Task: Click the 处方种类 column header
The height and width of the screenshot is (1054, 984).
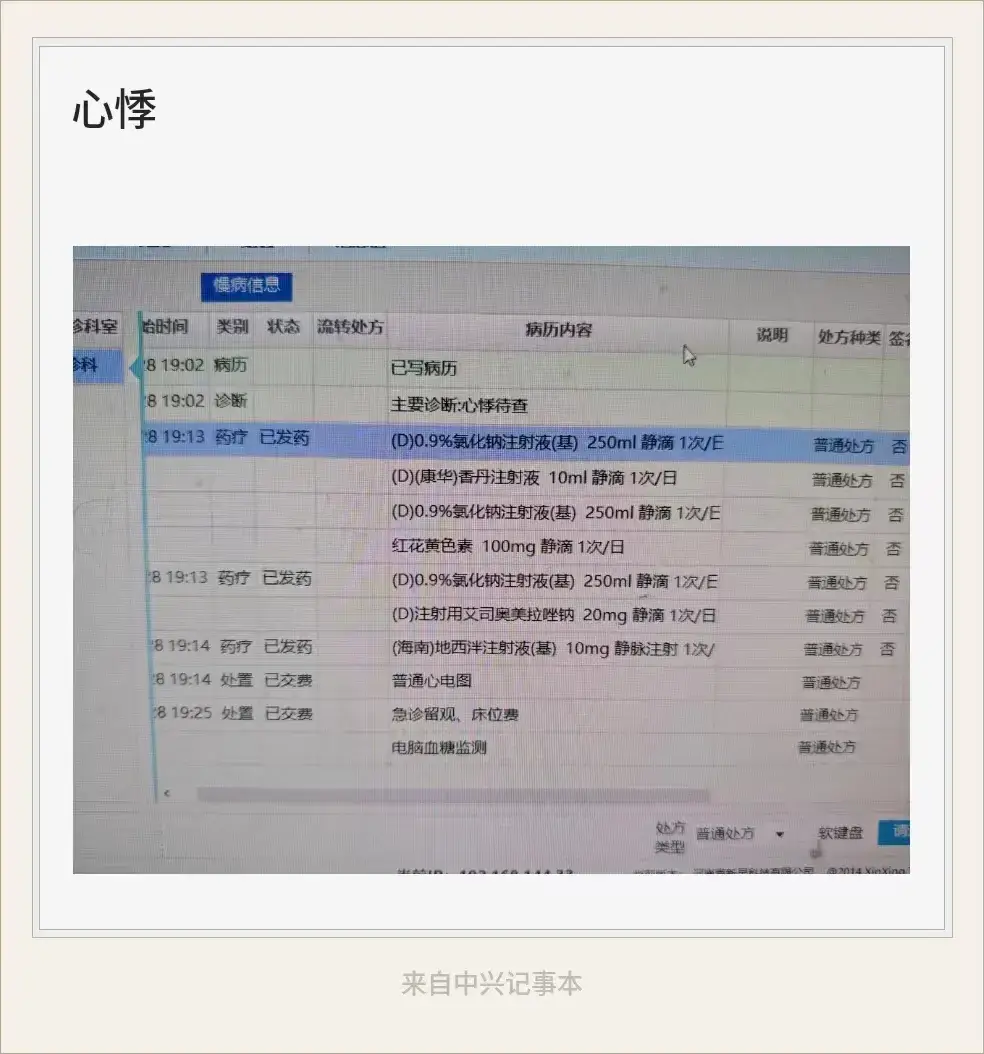Action: pos(848,337)
